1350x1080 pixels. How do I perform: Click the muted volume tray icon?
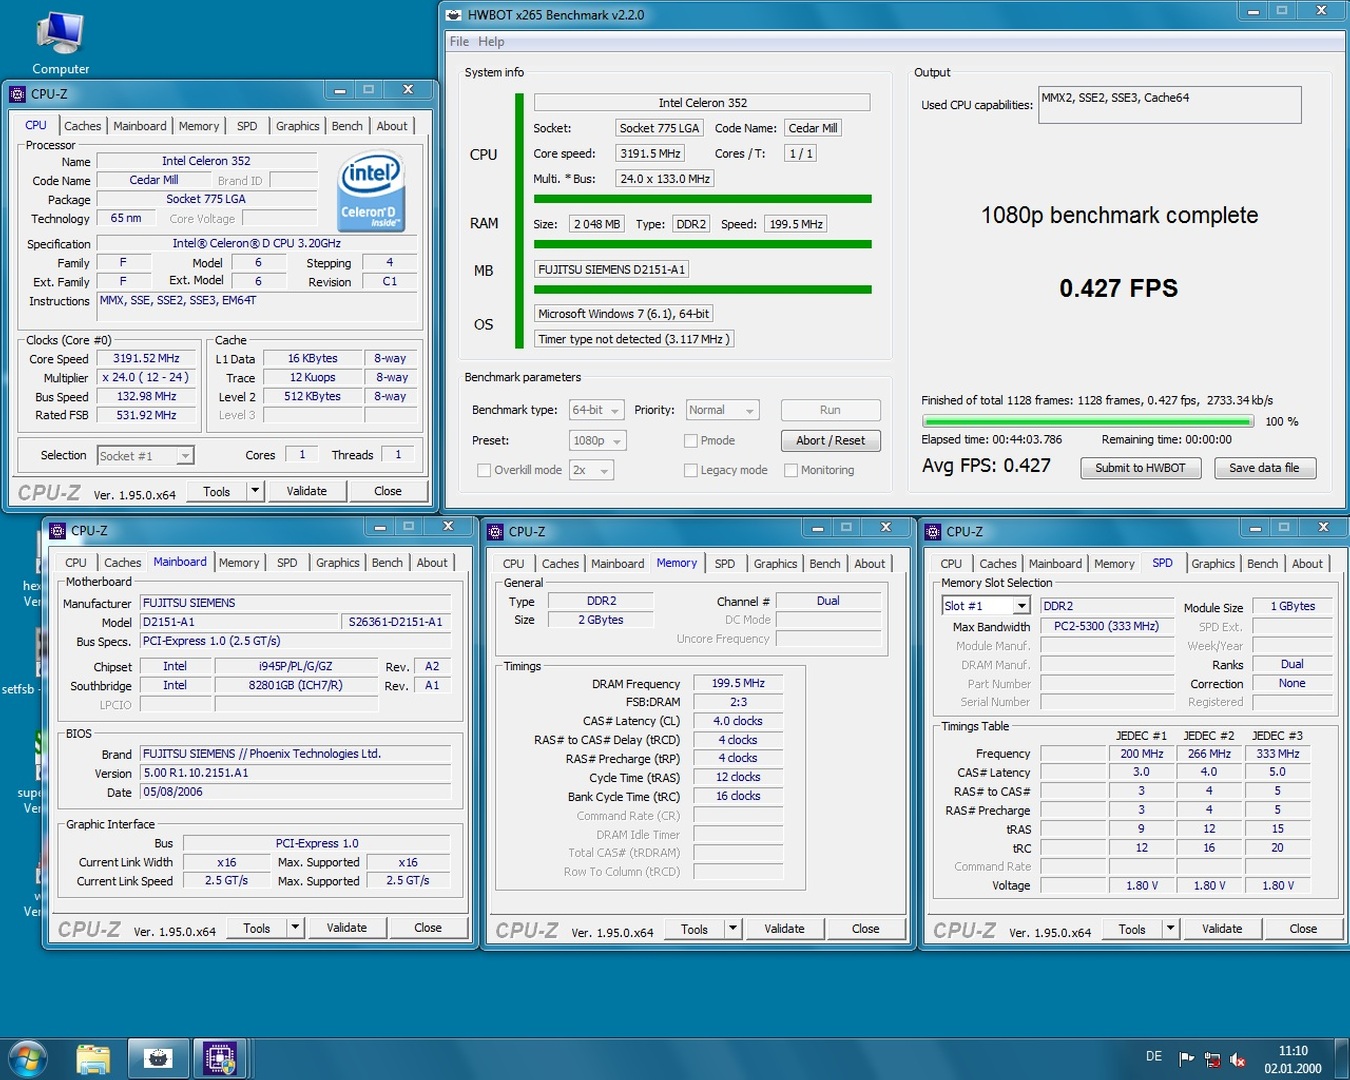coord(1237,1059)
